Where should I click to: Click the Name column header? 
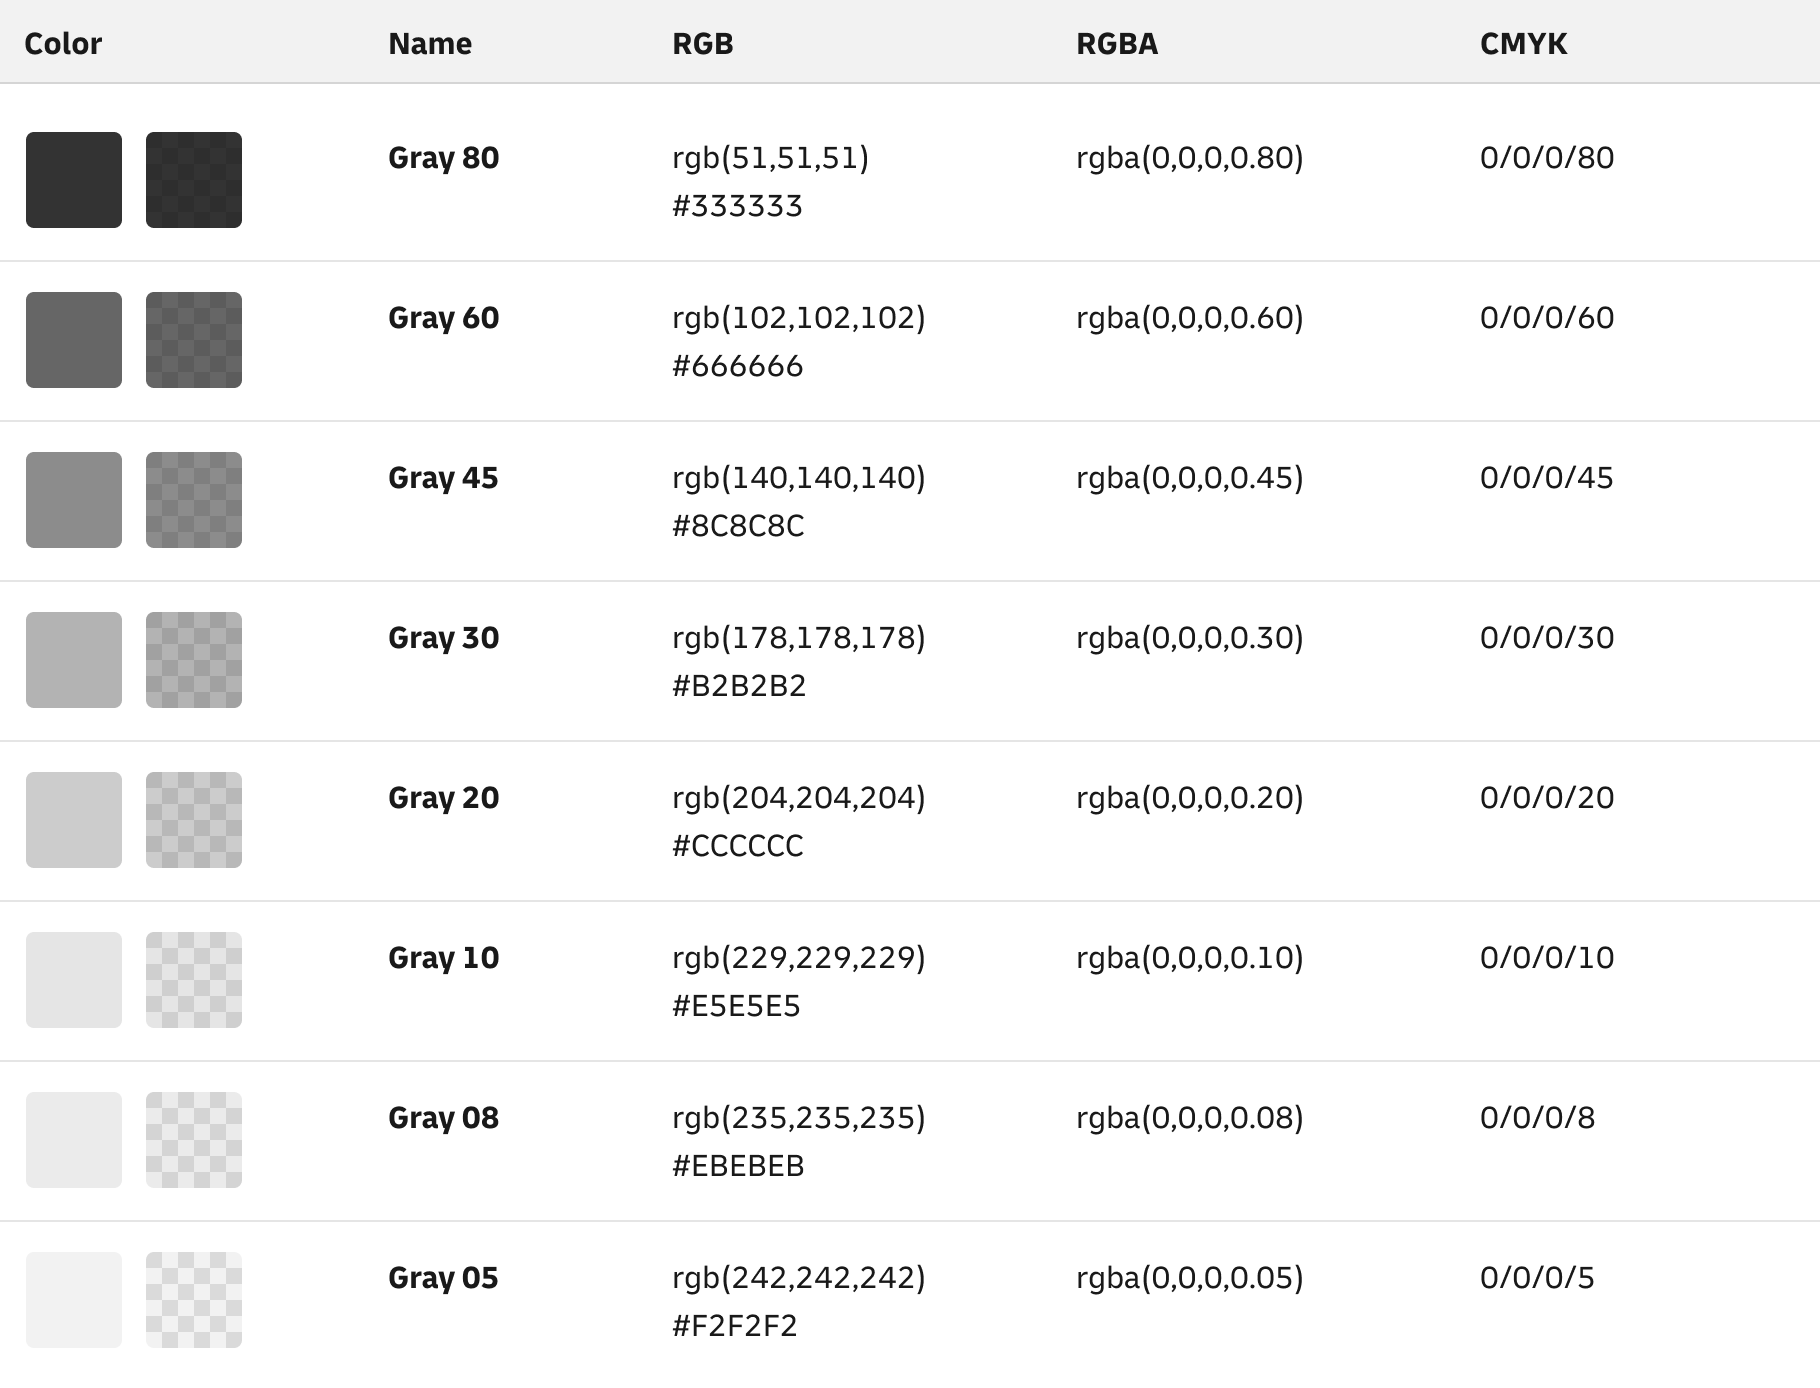coord(430,44)
